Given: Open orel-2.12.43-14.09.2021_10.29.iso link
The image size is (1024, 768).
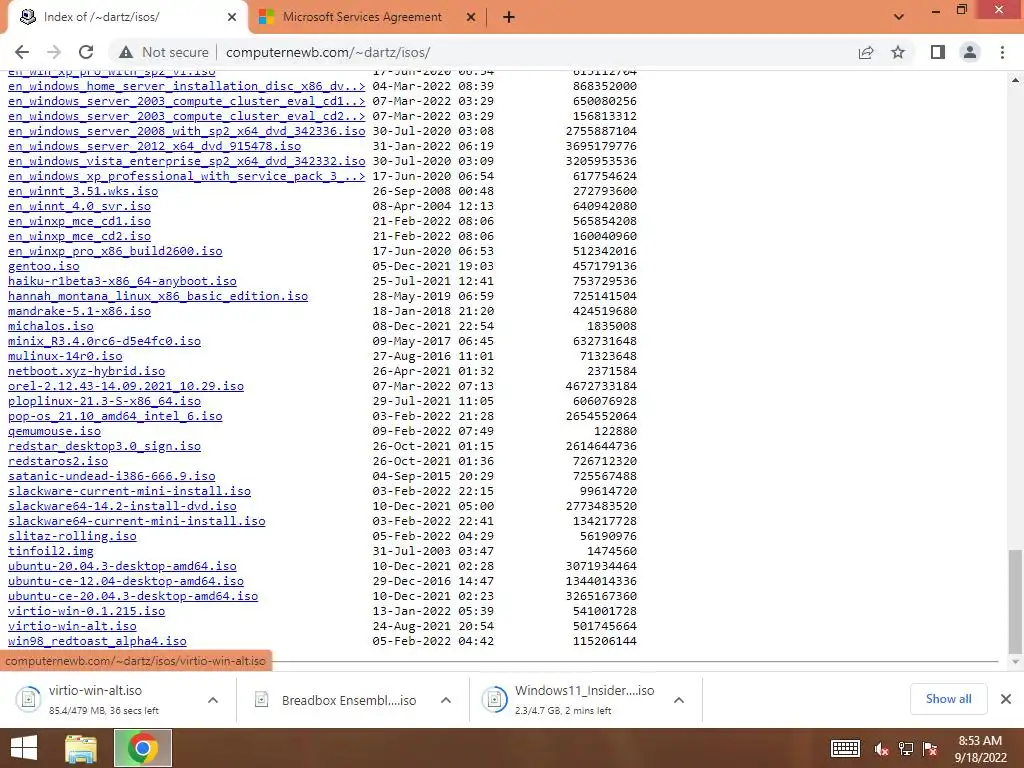Looking at the screenshot, I should 126,387.
